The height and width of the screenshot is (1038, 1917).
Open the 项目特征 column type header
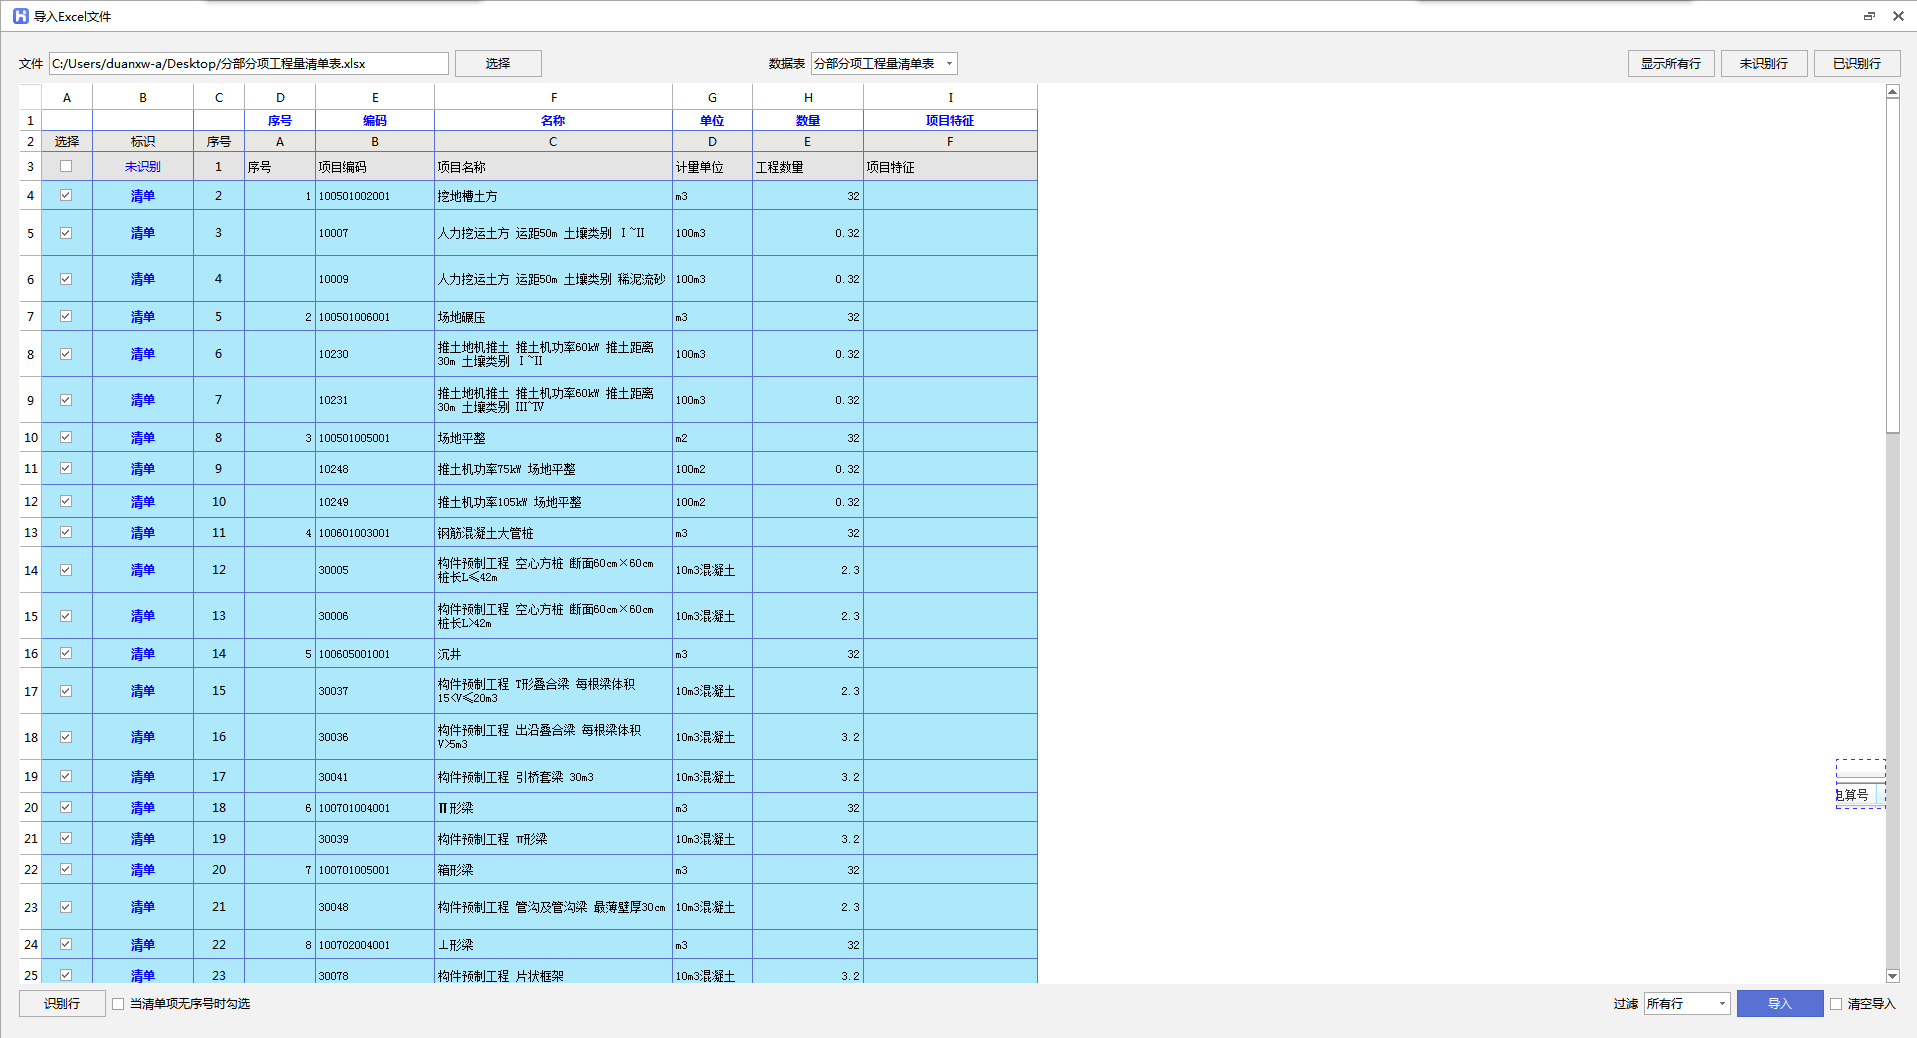[949, 121]
